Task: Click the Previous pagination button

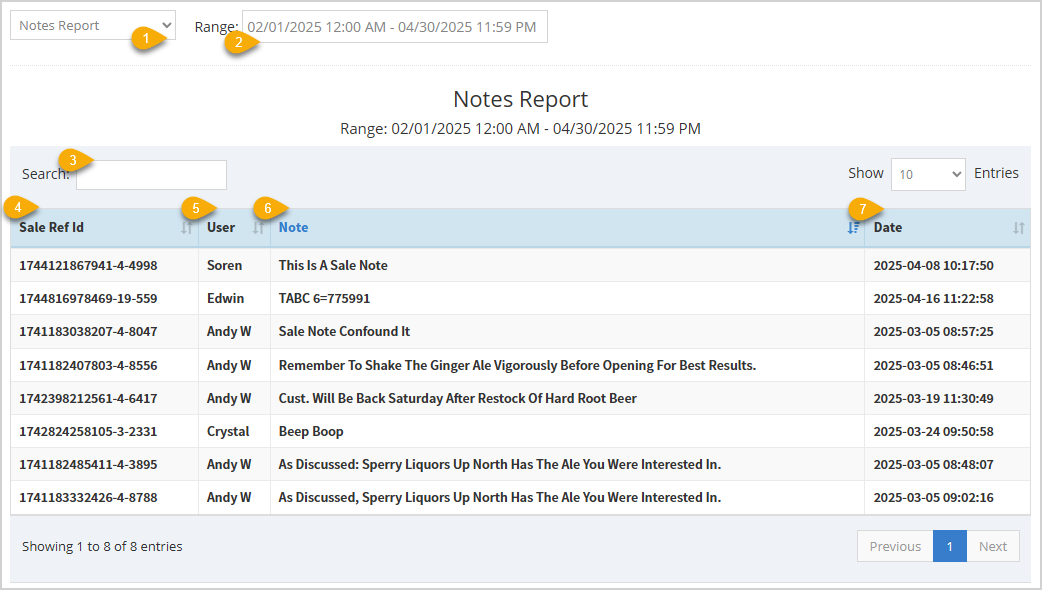Action: pyautogui.click(x=894, y=546)
